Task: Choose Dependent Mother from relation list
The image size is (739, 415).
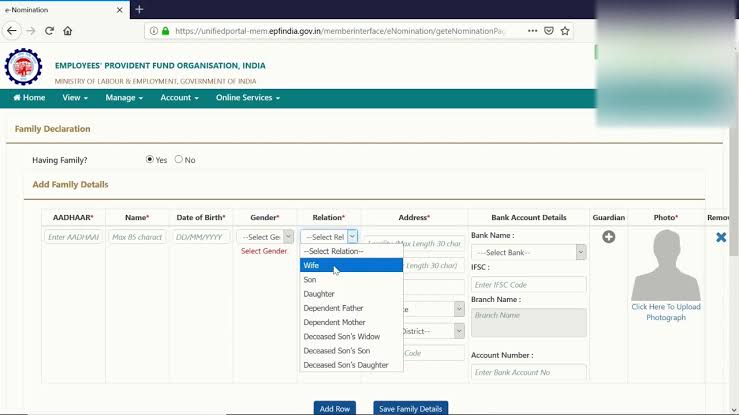Action: [352, 322]
